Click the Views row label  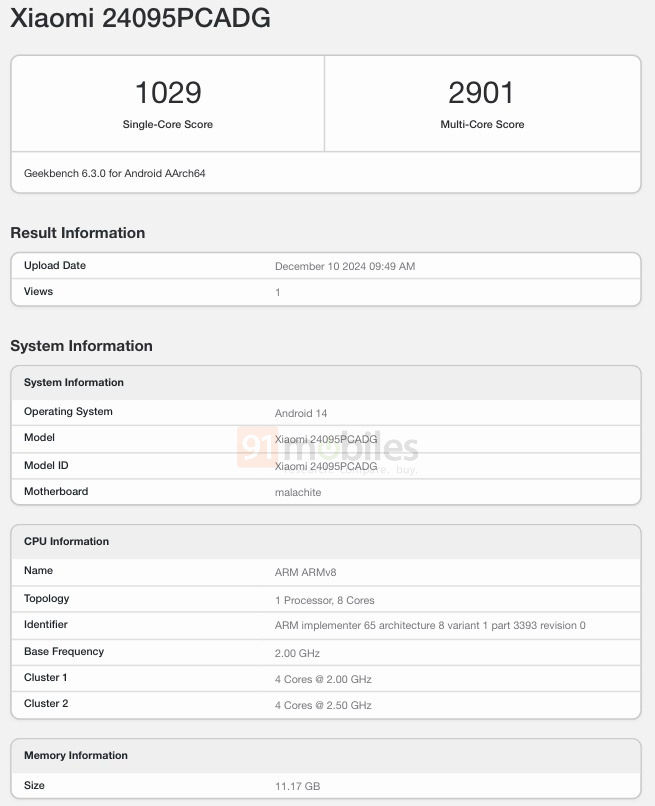tap(38, 292)
